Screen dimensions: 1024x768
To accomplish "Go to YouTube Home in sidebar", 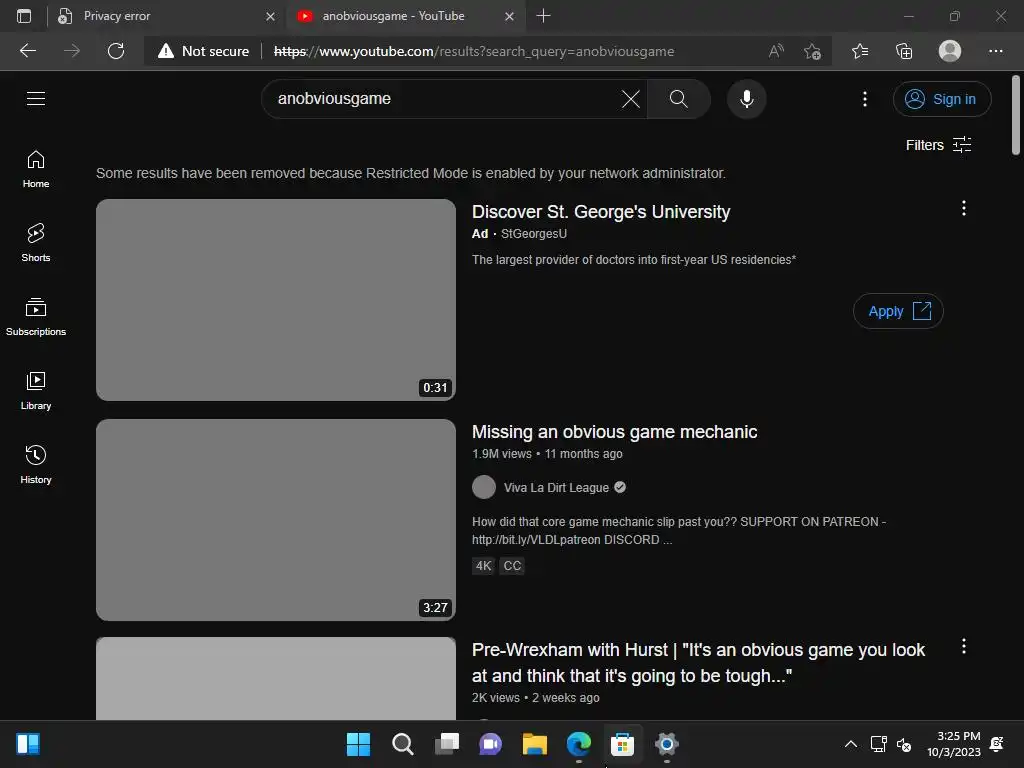I will [x=36, y=169].
